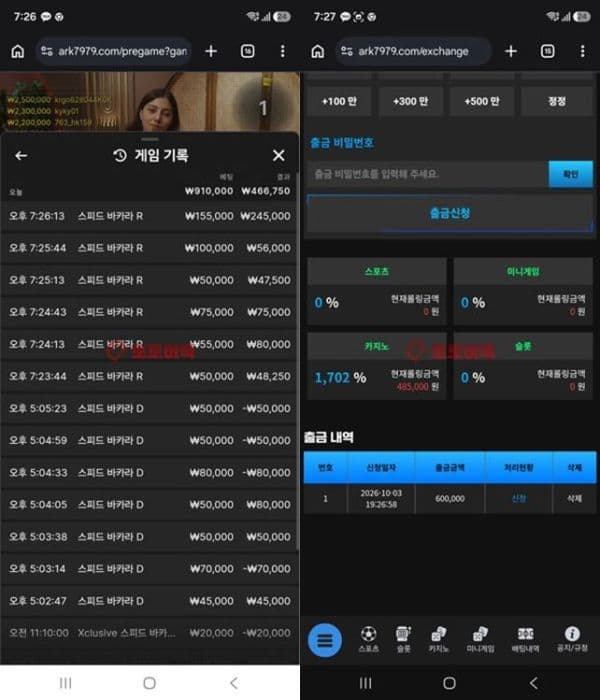Tap the Android home button on the left phone
This screenshot has height=700, width=600.
click(150, 683)
